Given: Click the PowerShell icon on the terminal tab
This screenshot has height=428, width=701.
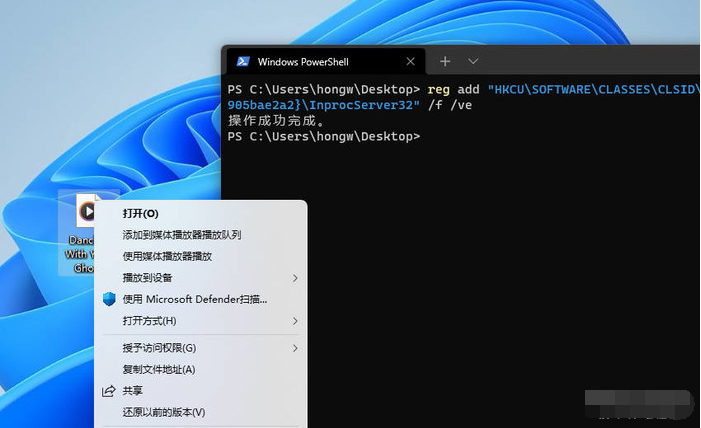Looking at the screenshot, I should pos(242,61).
